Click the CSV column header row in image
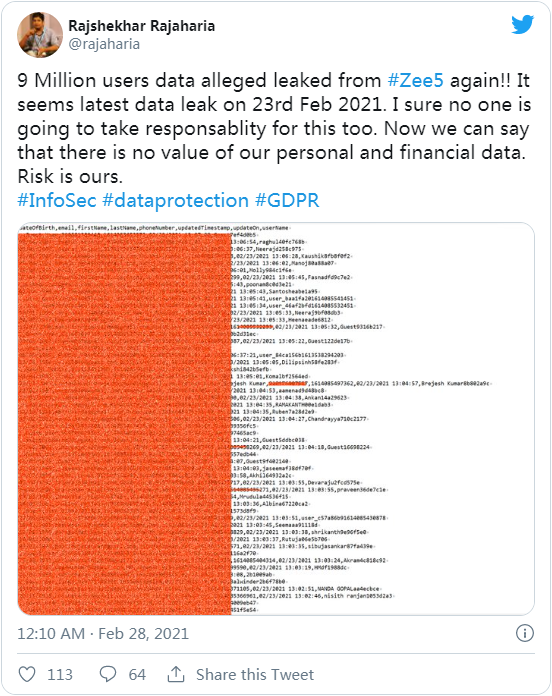Viewport: 552px width, 696px height. pyautogui.click(x=154, y=228)
